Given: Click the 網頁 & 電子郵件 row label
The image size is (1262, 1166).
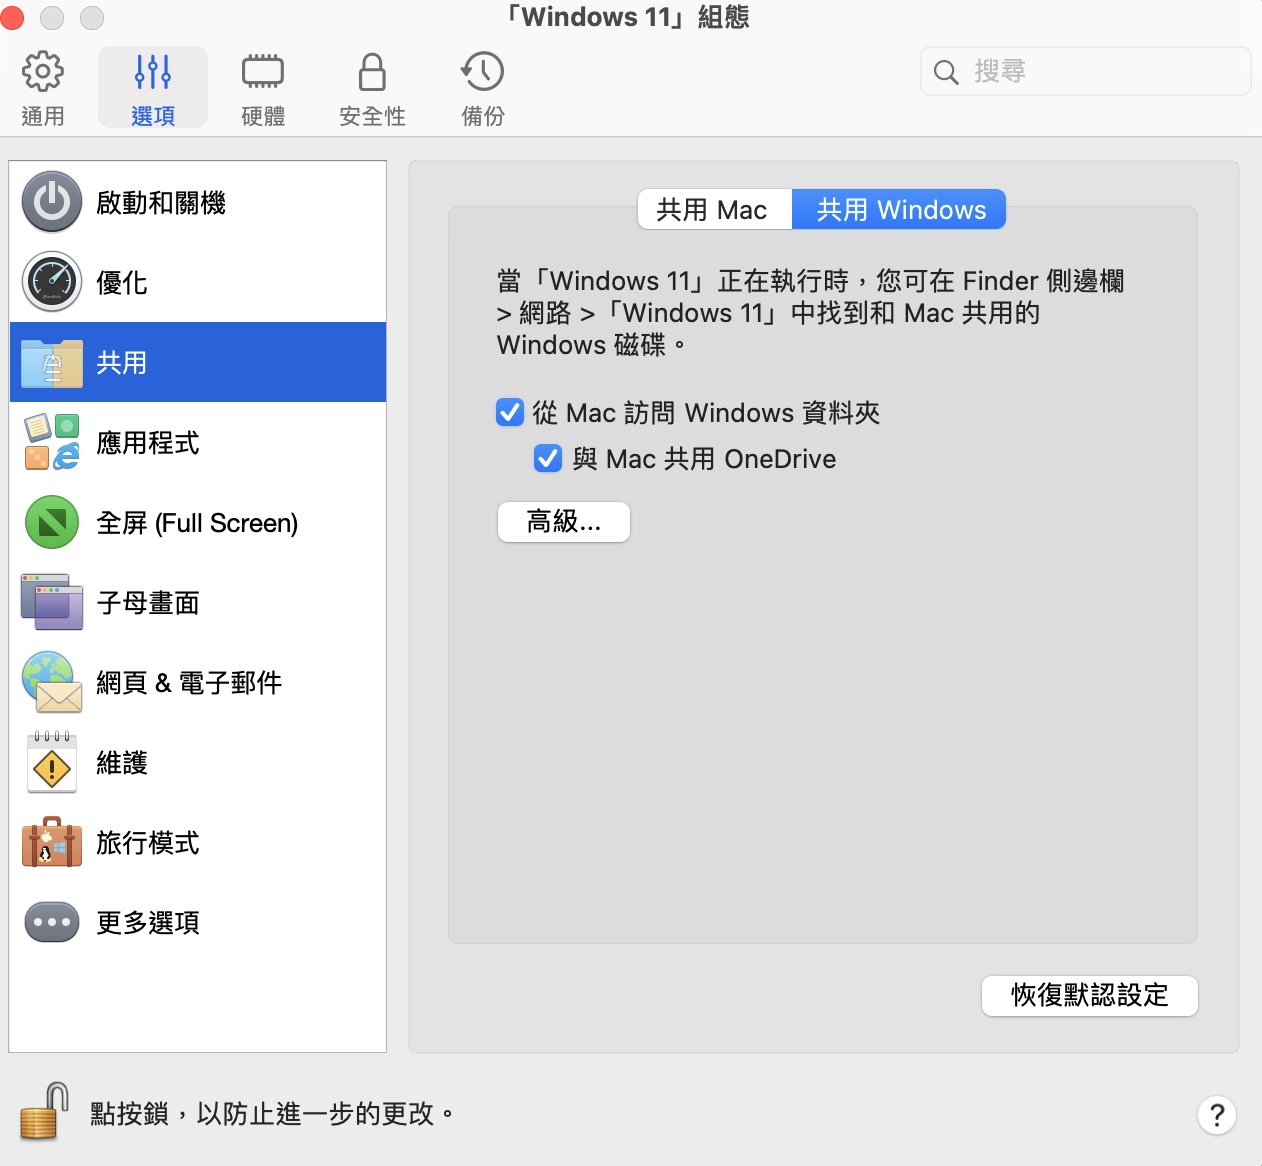Looking at the screenshot, I should (189, 683).
